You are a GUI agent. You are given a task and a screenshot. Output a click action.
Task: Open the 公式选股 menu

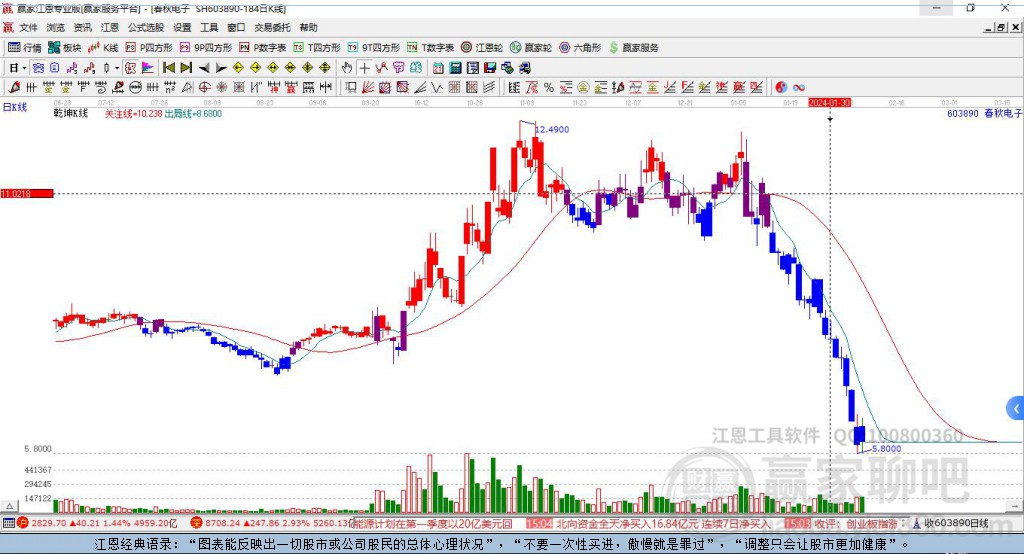(x=146, y=27)
